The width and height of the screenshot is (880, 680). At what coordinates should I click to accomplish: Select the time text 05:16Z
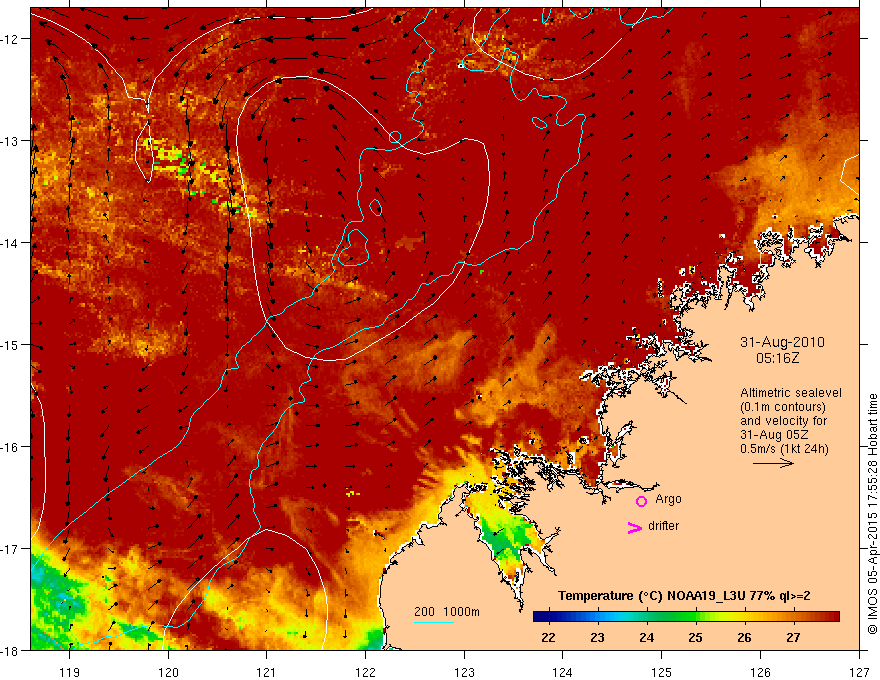(x=777, y=358)
